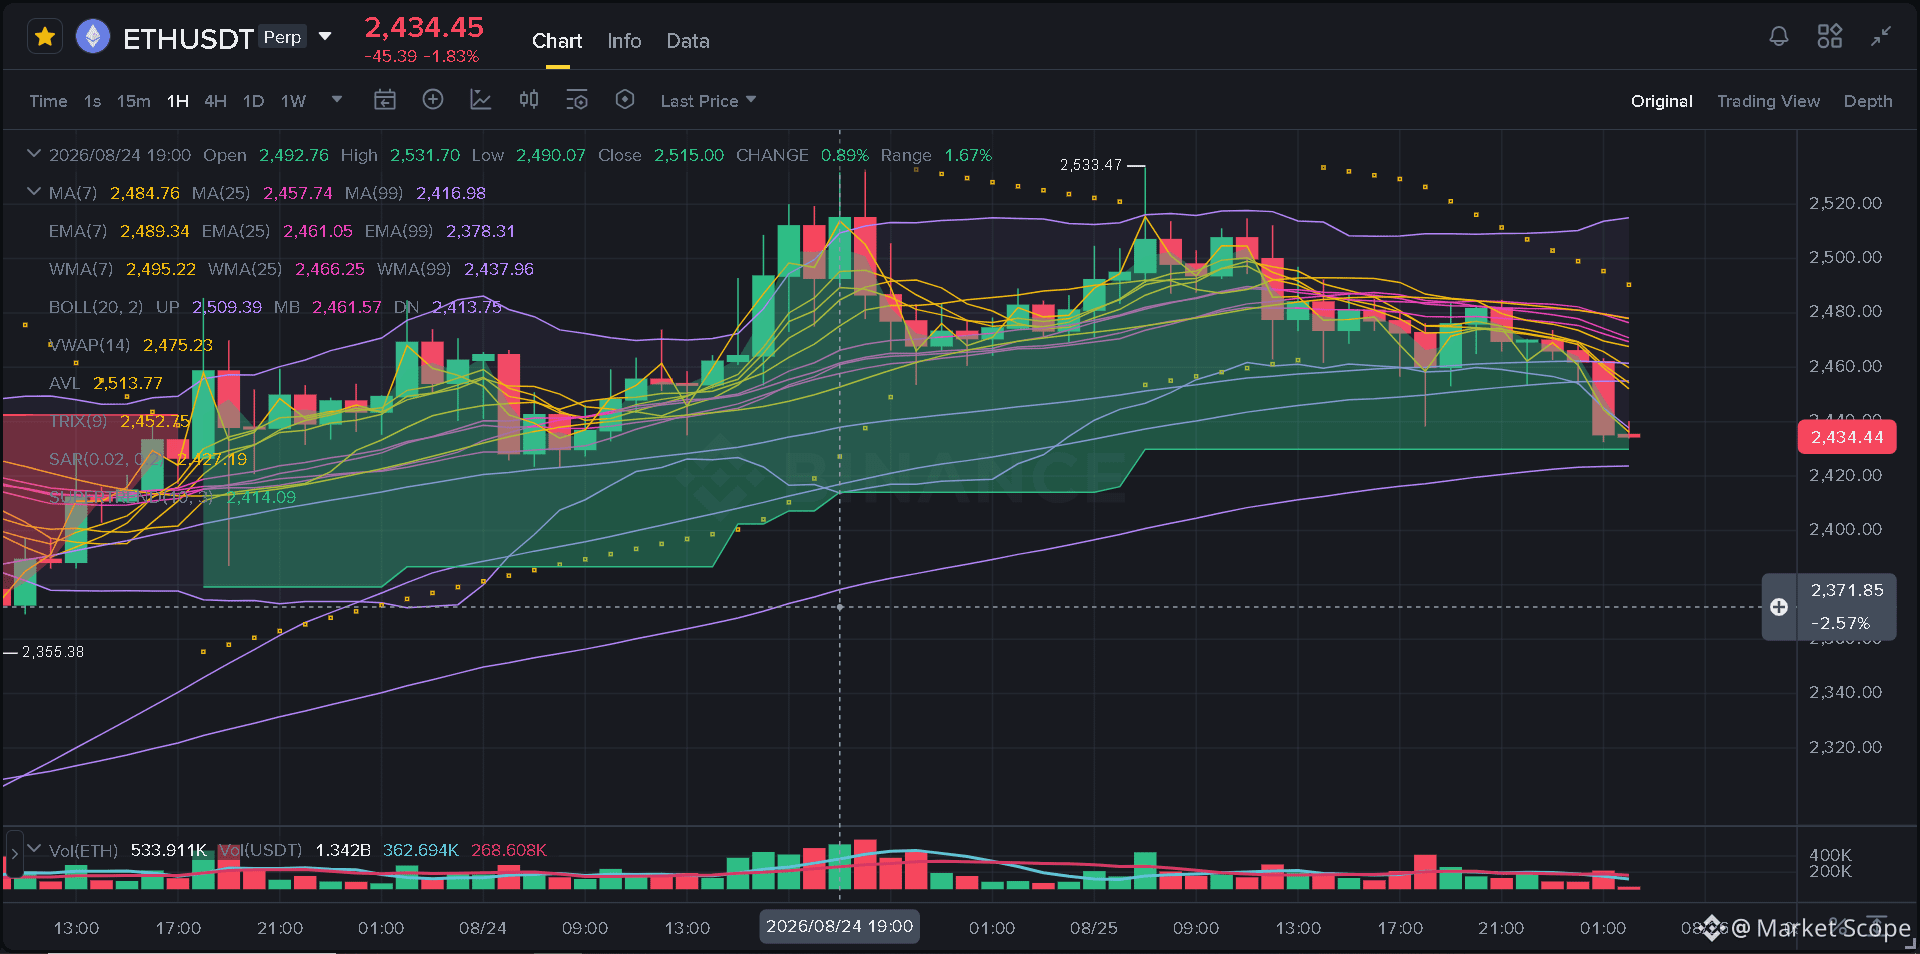Click the 08/25 date on time axis
This screenshot has width=1920, height=954.
(1094, 928)
